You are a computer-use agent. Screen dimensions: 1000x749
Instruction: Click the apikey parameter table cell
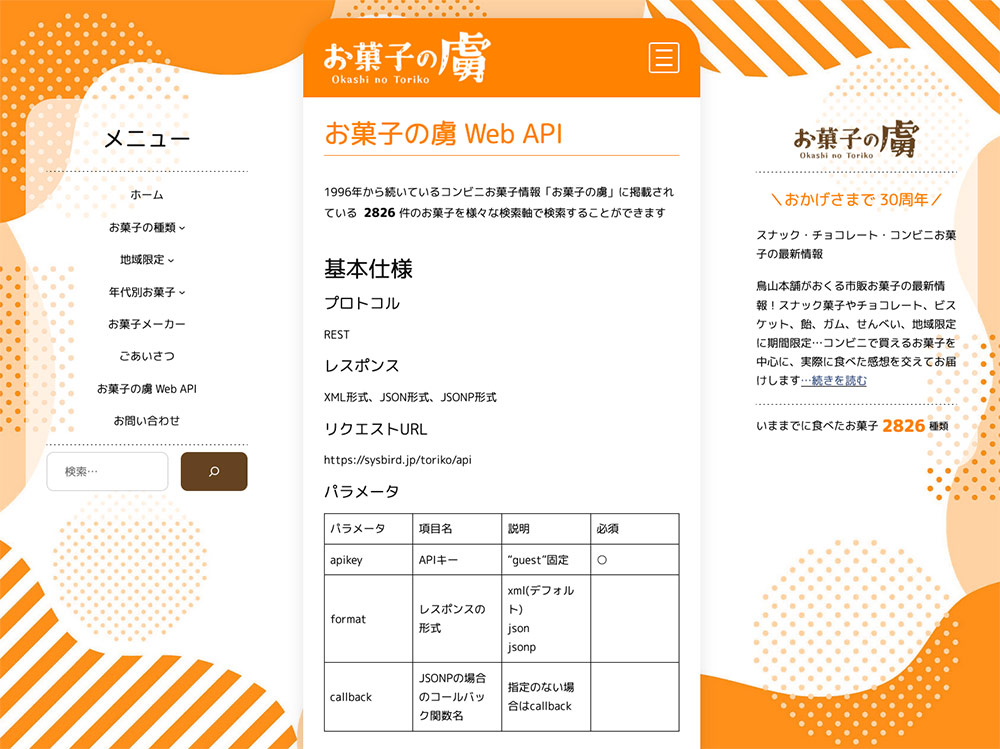point(346,560)
